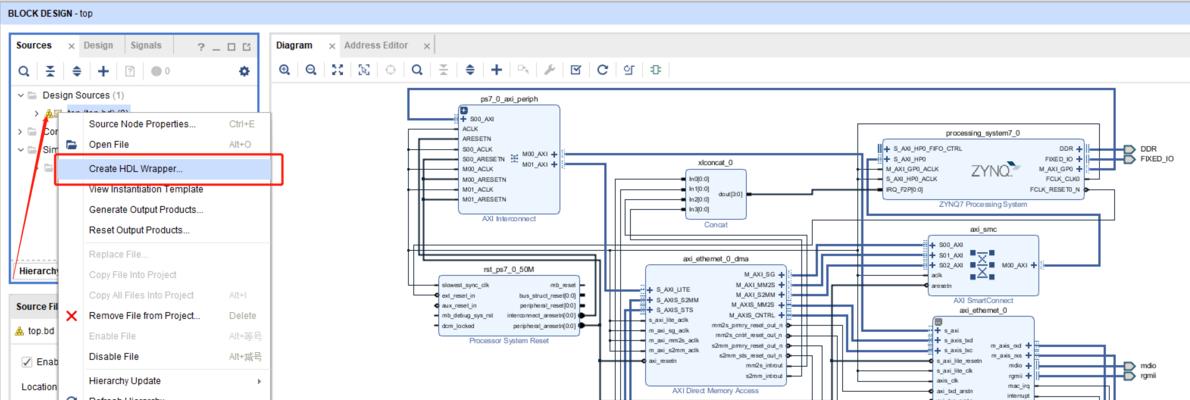
Task: Close the Sources tab
Action: [71, 46]
